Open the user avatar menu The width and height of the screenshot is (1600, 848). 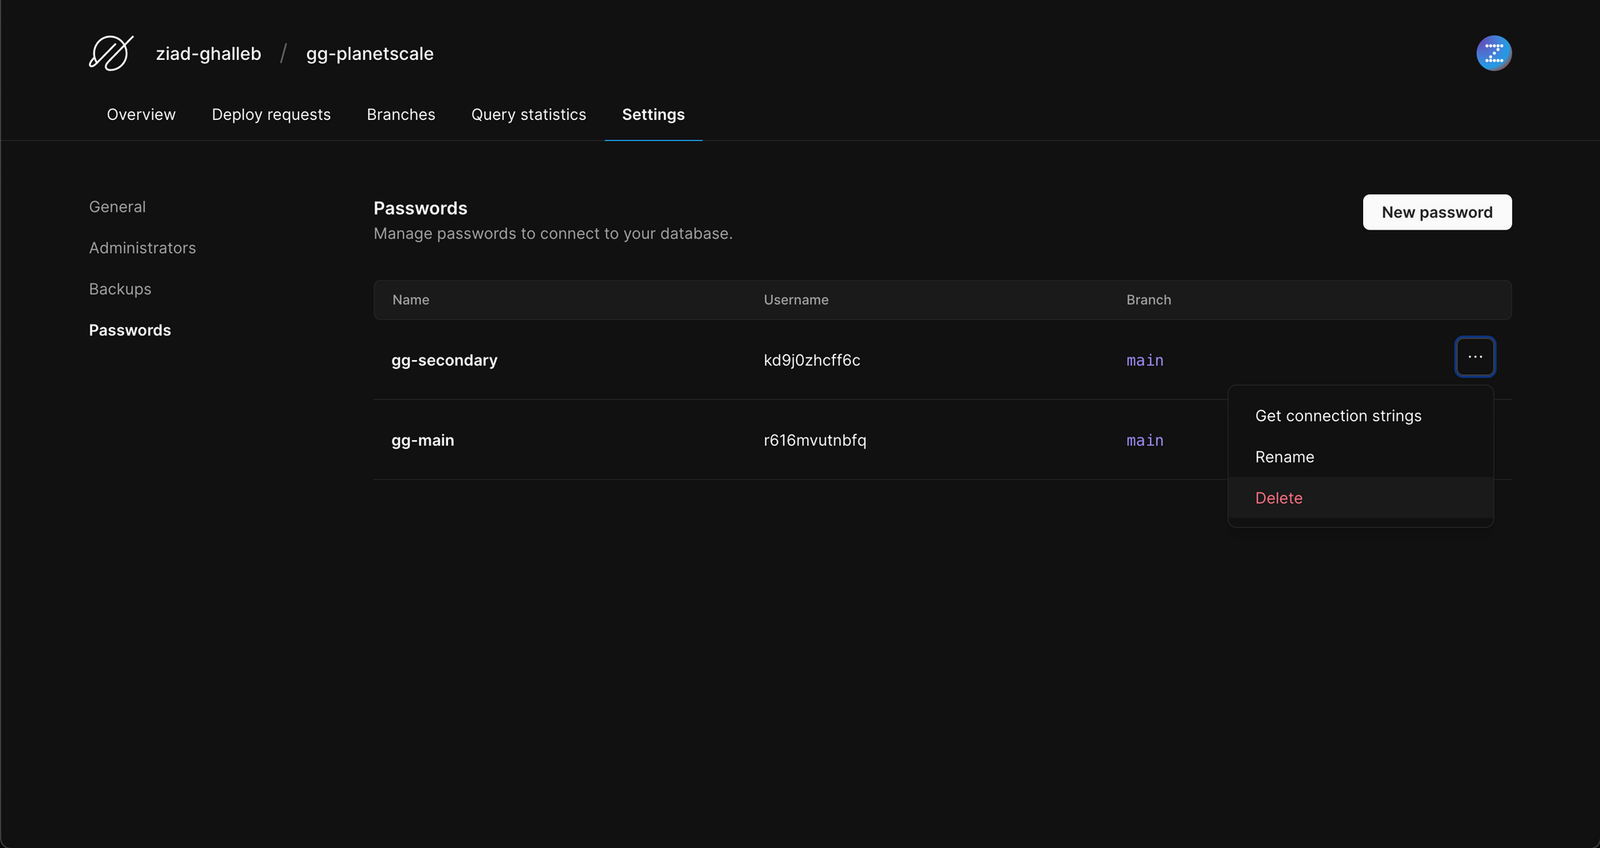(x=1494, y=53)
